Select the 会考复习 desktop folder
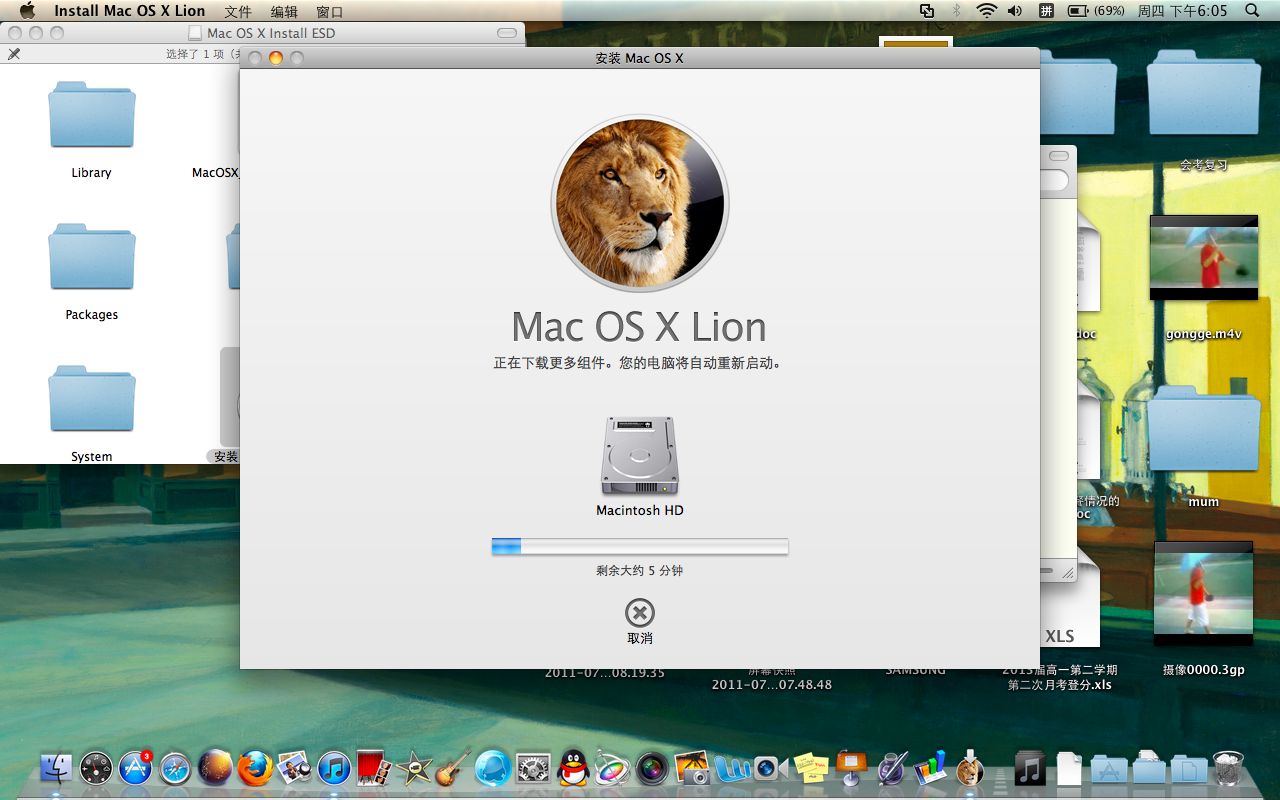The image size is (1280, 800). point(1203,92)
